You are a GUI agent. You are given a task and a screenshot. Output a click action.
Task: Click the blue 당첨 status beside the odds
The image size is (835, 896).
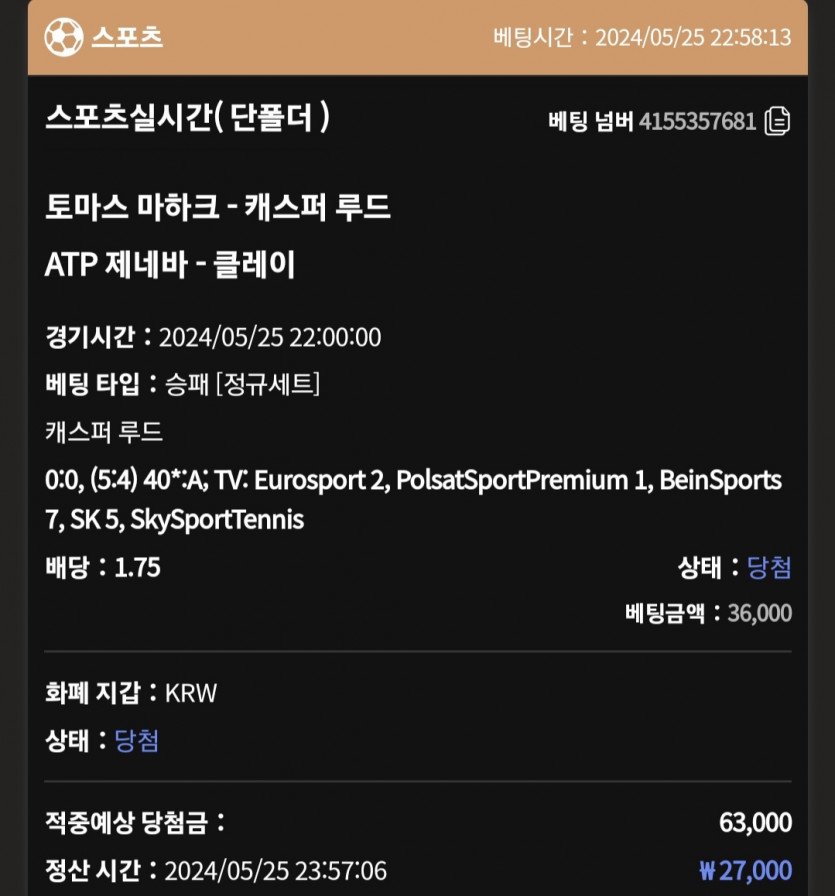click(769, 568)
